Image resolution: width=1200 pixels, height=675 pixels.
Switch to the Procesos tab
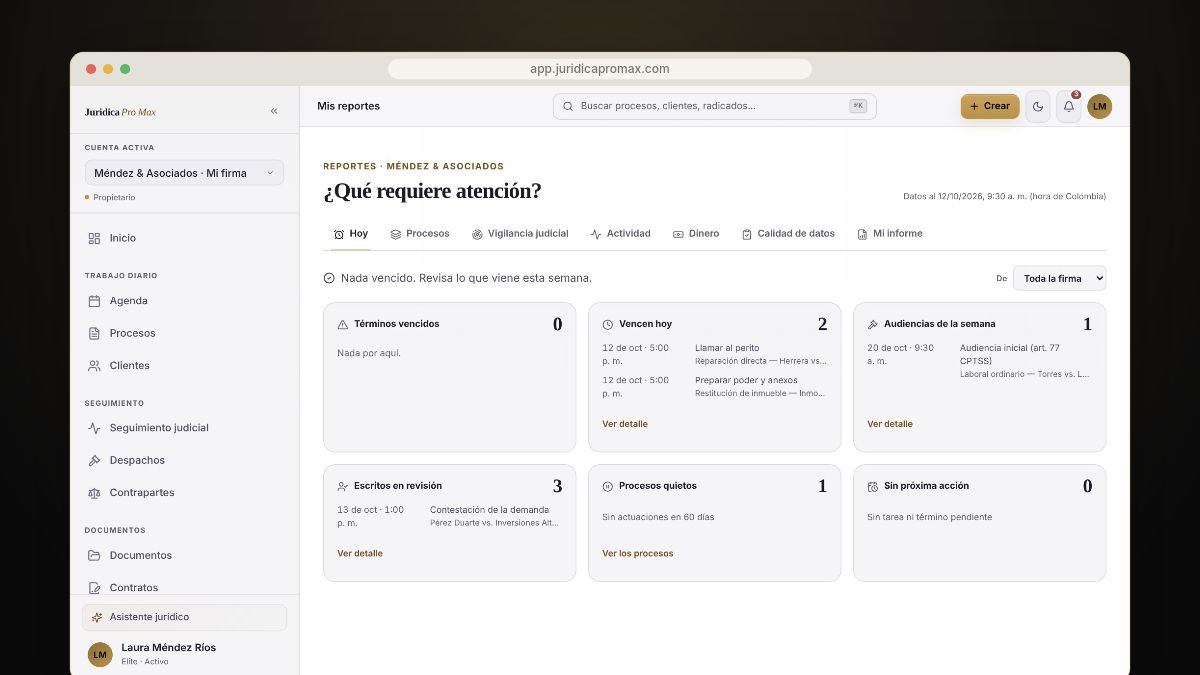click(x=420, y=234)
